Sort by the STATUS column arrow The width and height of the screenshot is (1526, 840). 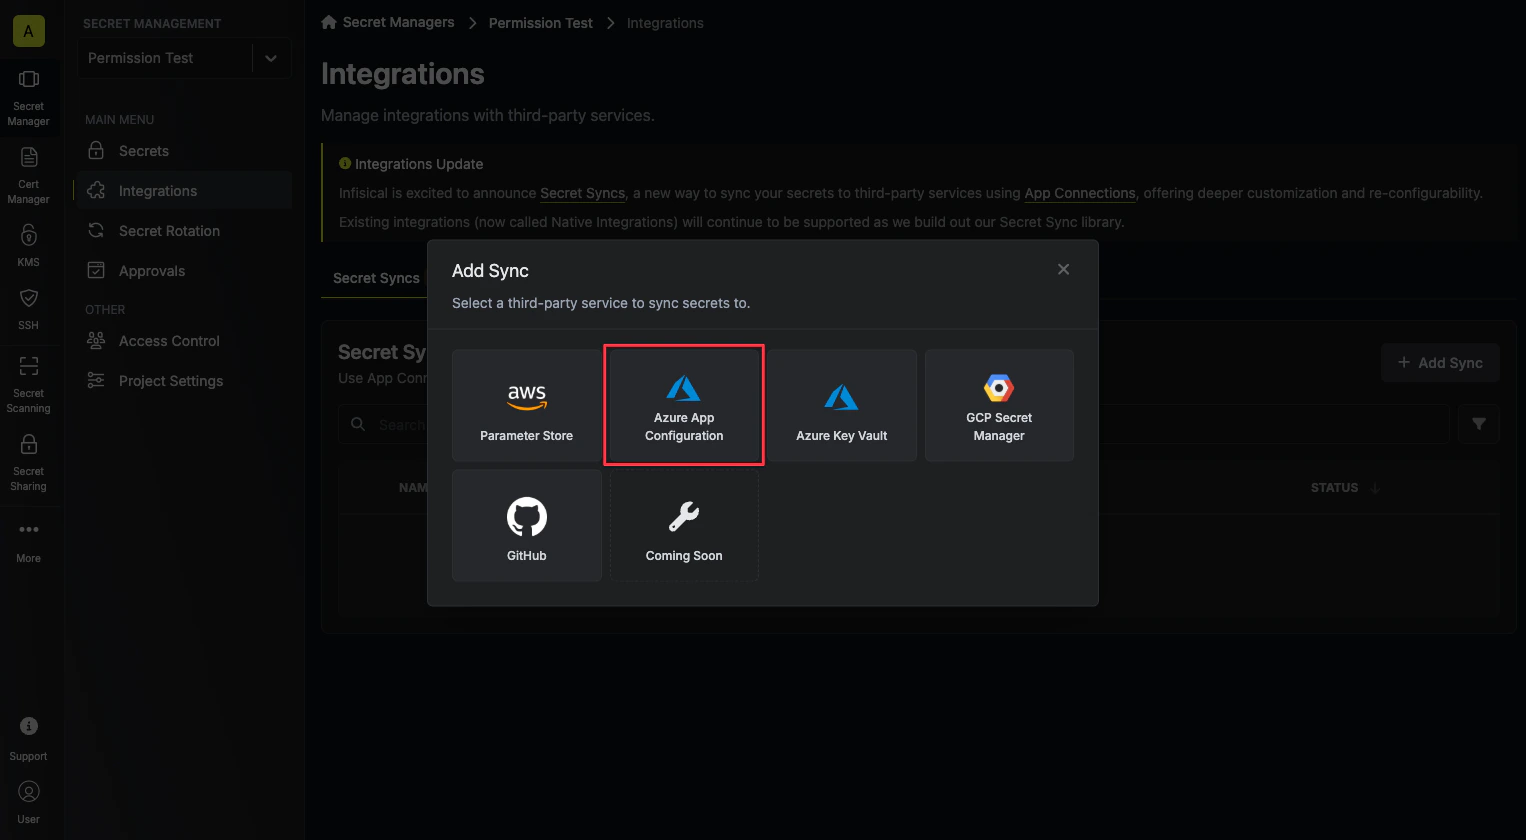coord(1375,488)
